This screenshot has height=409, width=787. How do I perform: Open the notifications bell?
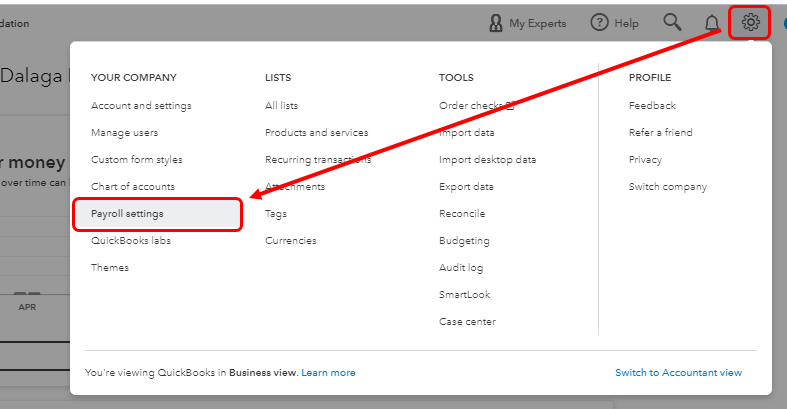click(712, 23)
